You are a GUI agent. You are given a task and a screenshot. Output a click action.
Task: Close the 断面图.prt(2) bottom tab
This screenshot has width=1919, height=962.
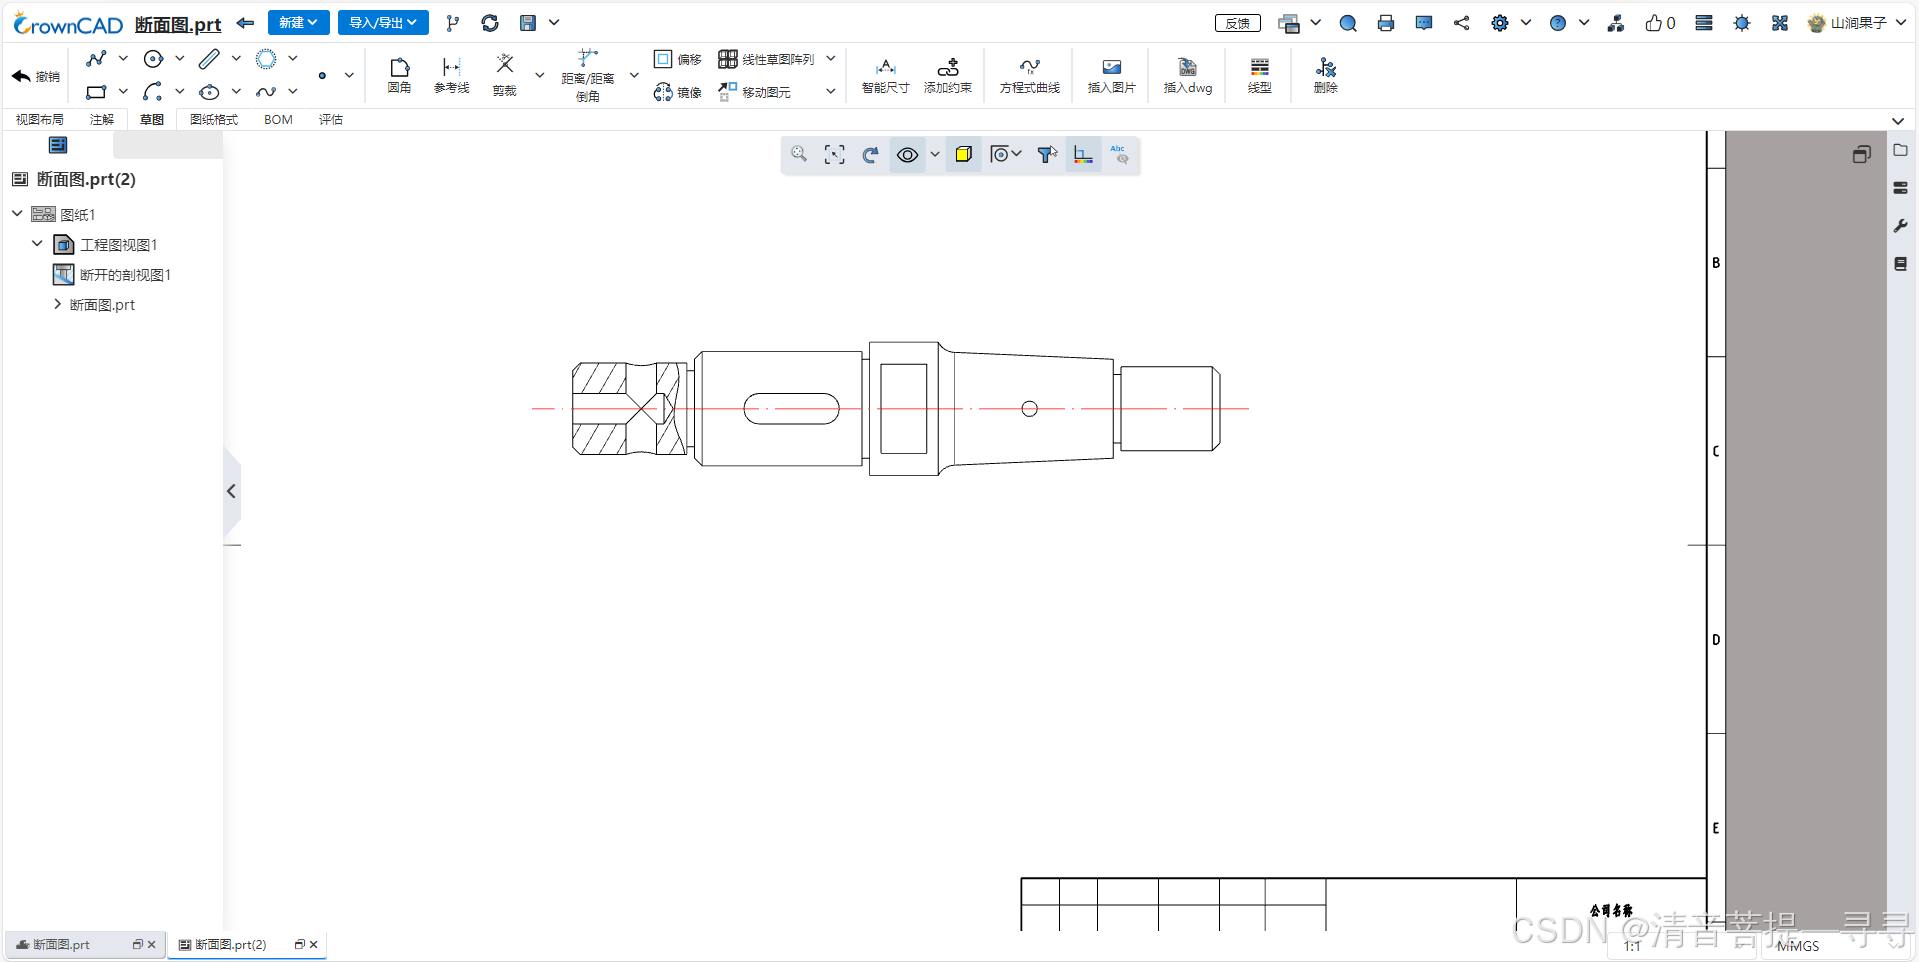314,944
